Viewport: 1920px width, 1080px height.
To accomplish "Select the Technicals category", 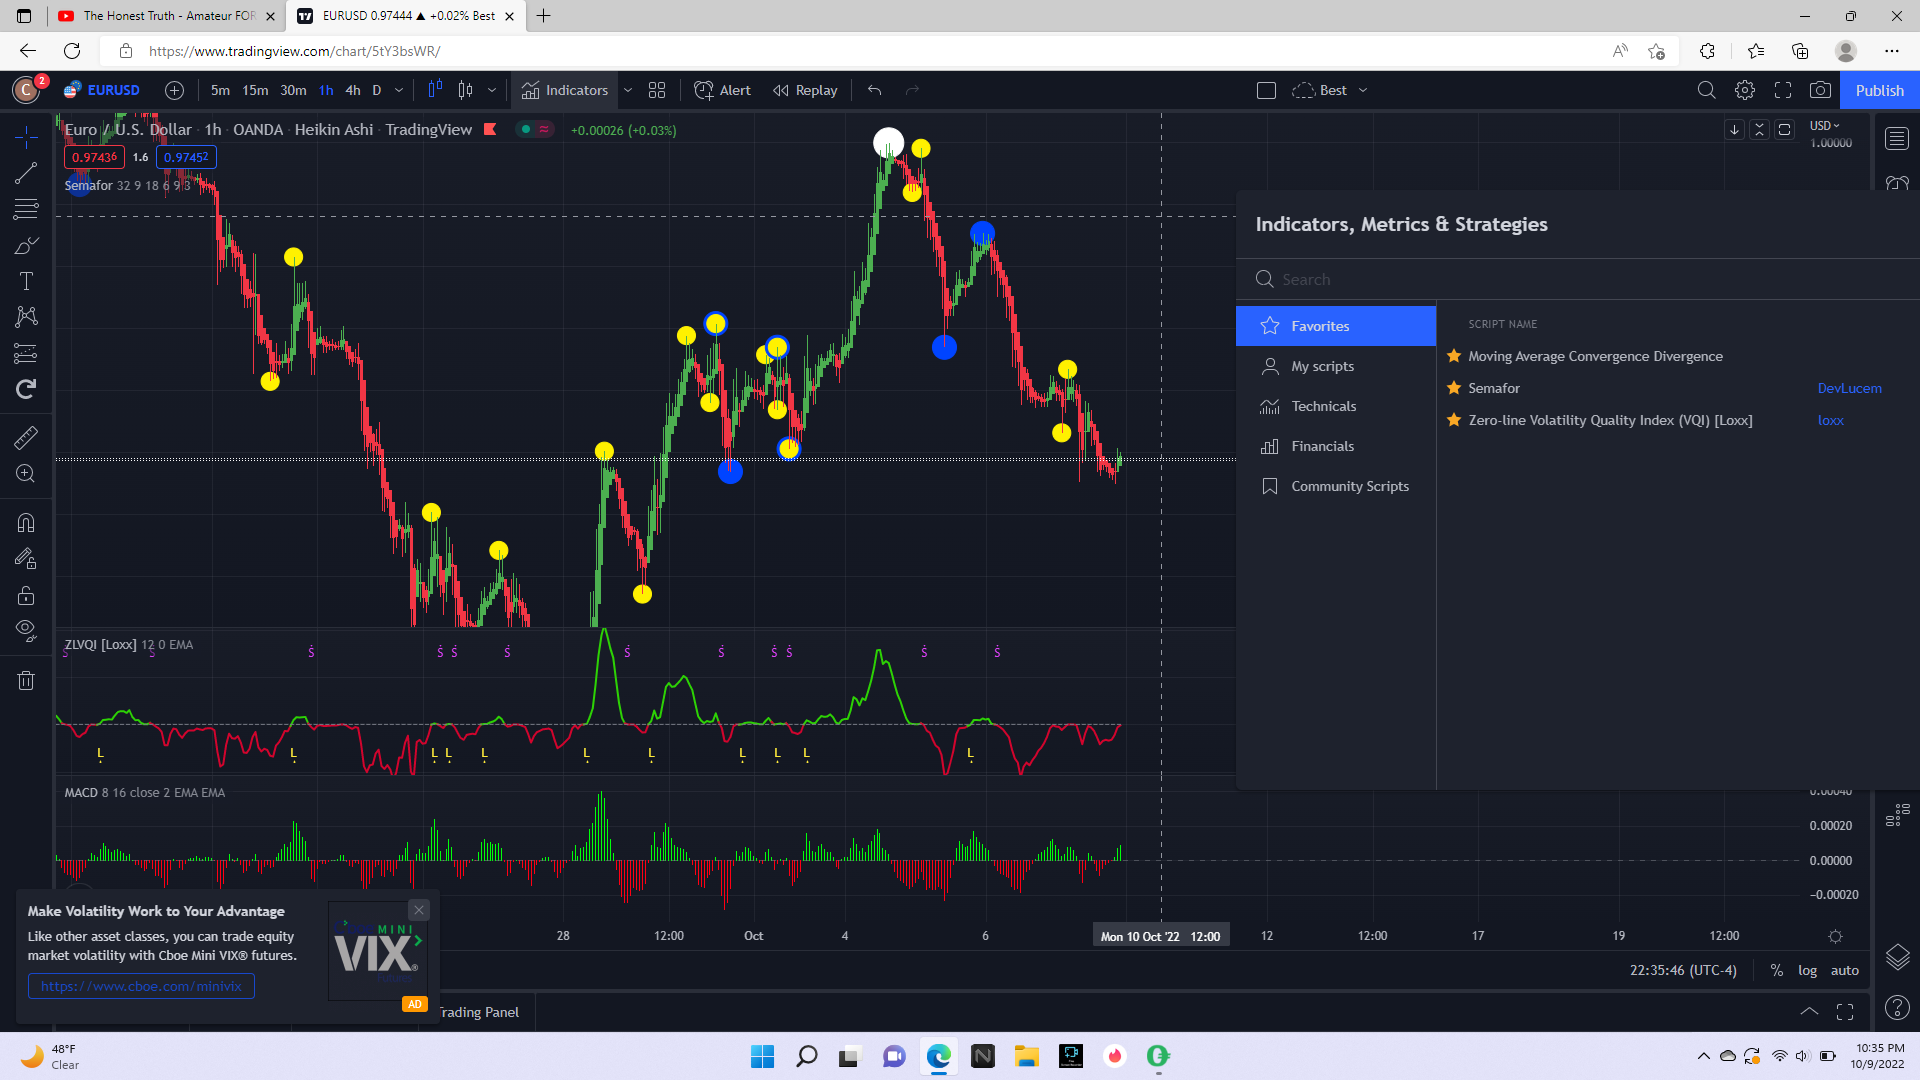I will (x=1323, y=406).
